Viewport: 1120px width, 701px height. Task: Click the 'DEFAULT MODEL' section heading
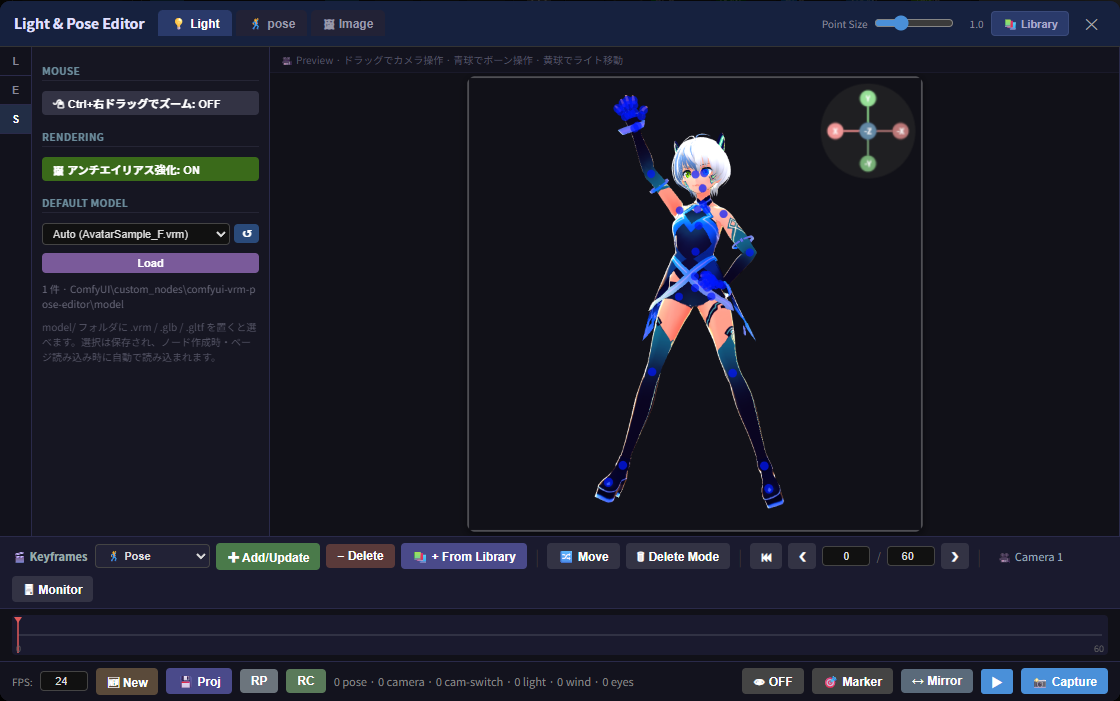(x=84, y=203)
